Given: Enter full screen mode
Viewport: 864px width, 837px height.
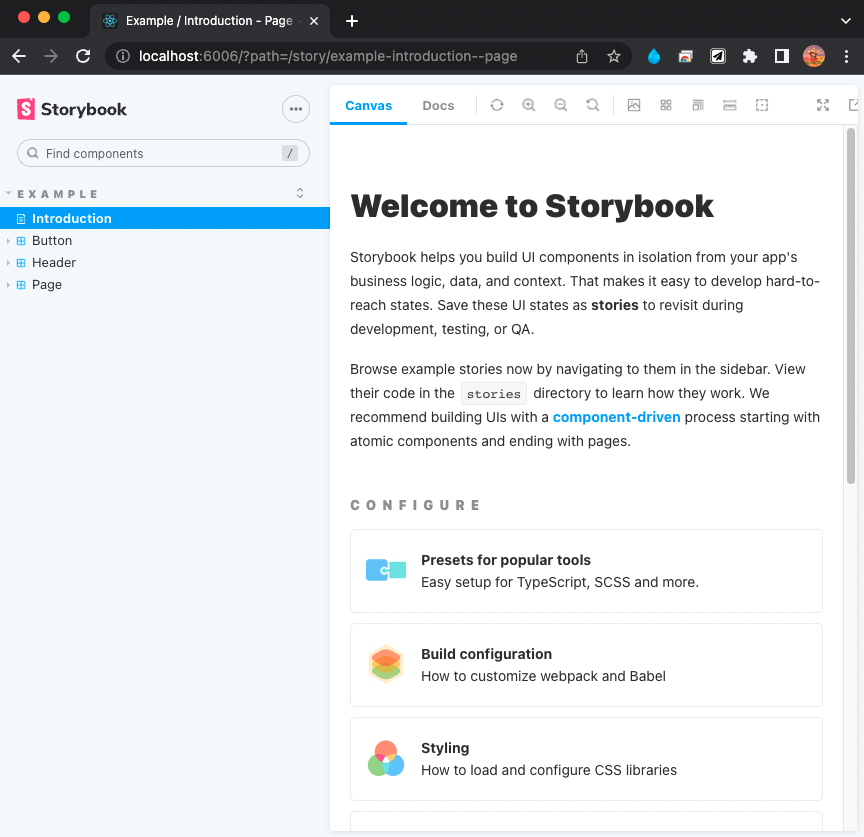Looking at the screenshot, I should [823, 105].
